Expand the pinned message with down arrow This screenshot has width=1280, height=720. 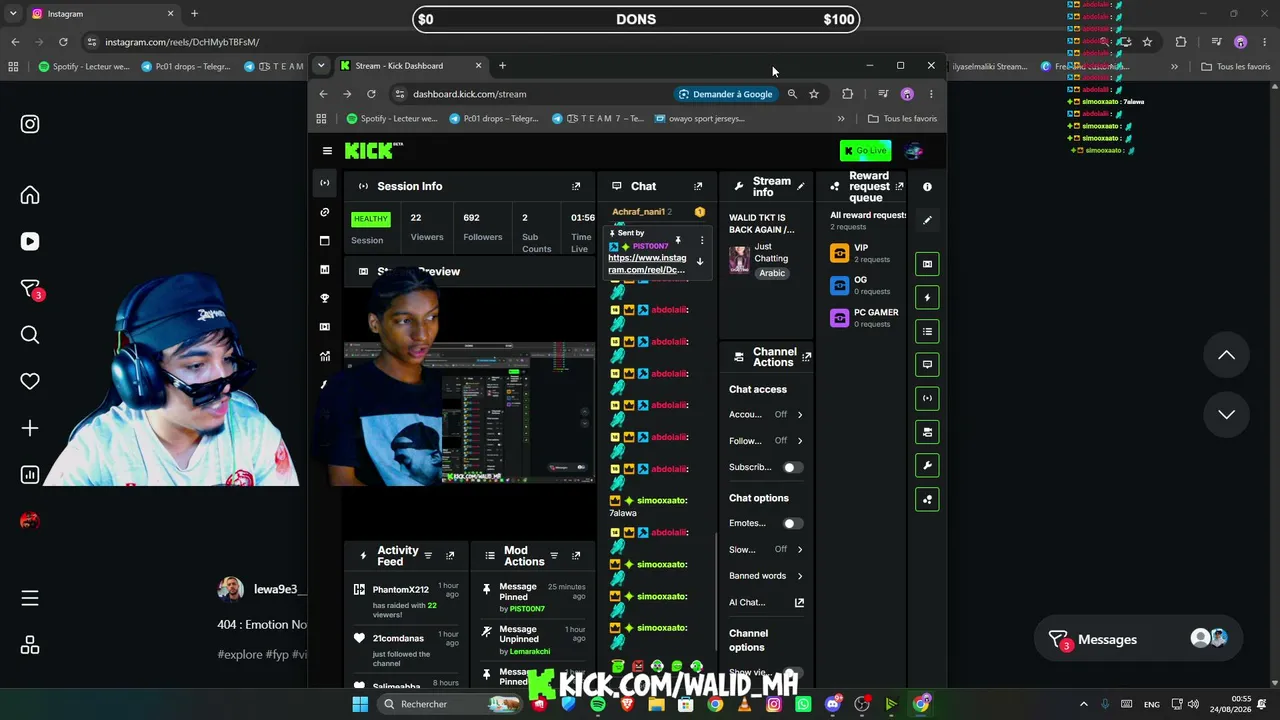(700, 262)
